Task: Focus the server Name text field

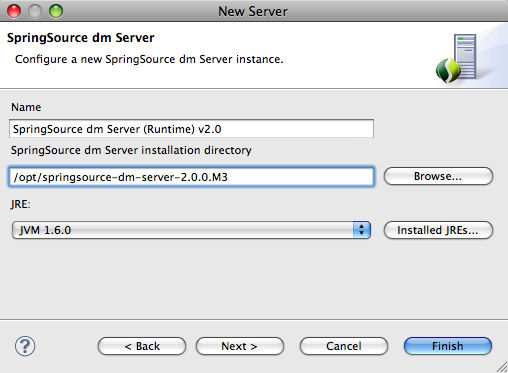Action: [x=191, y=129]
